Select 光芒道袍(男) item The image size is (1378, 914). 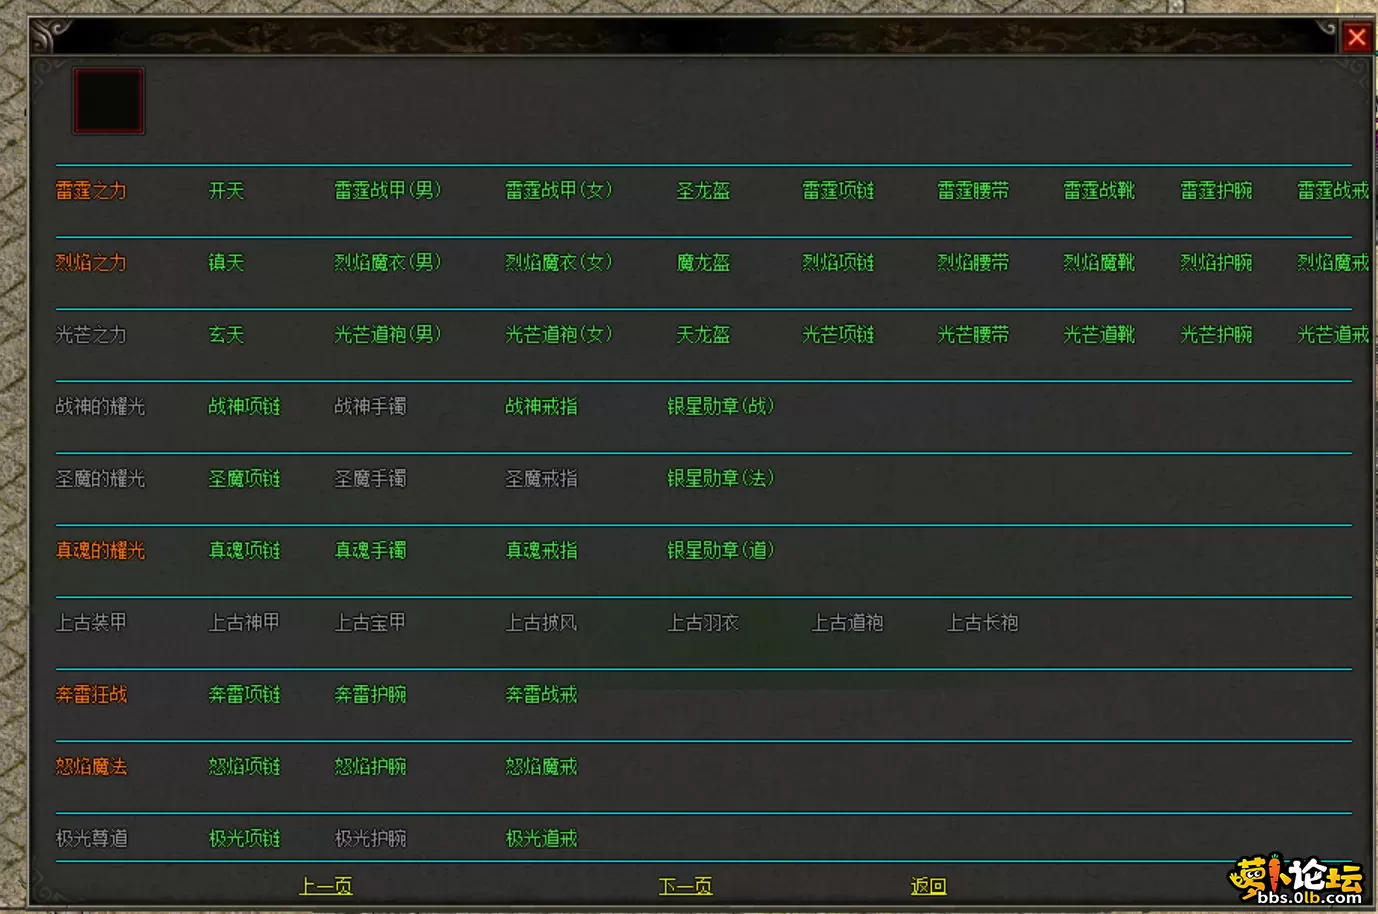tap(388, 334)
